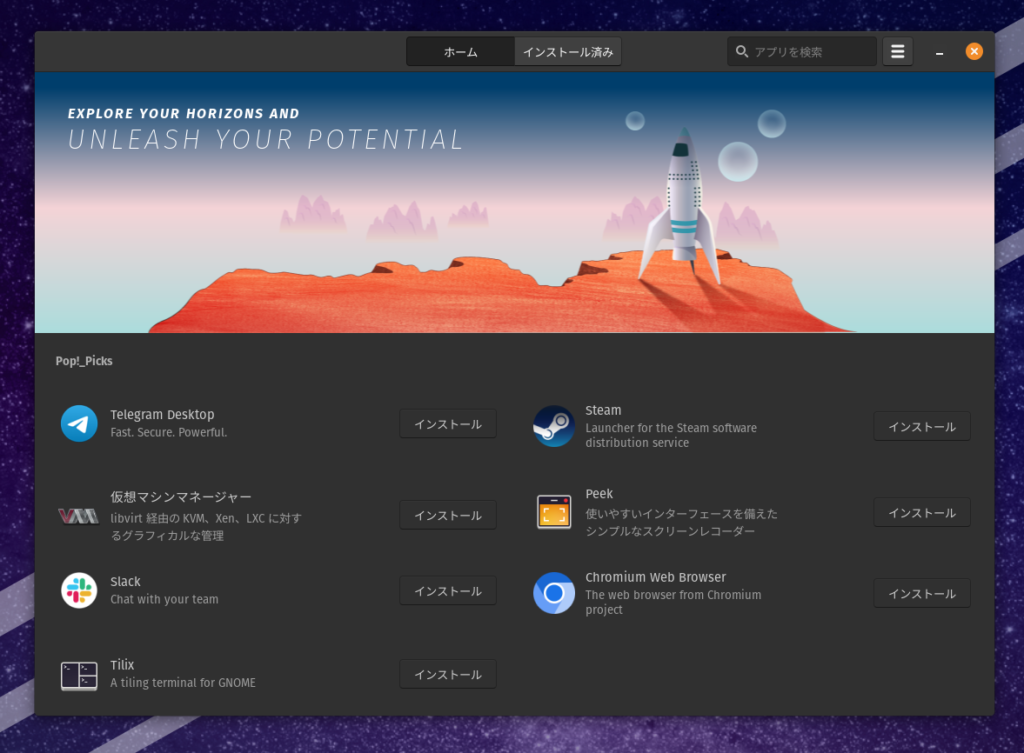Click the Steam app icon

[x=553, y=426]
